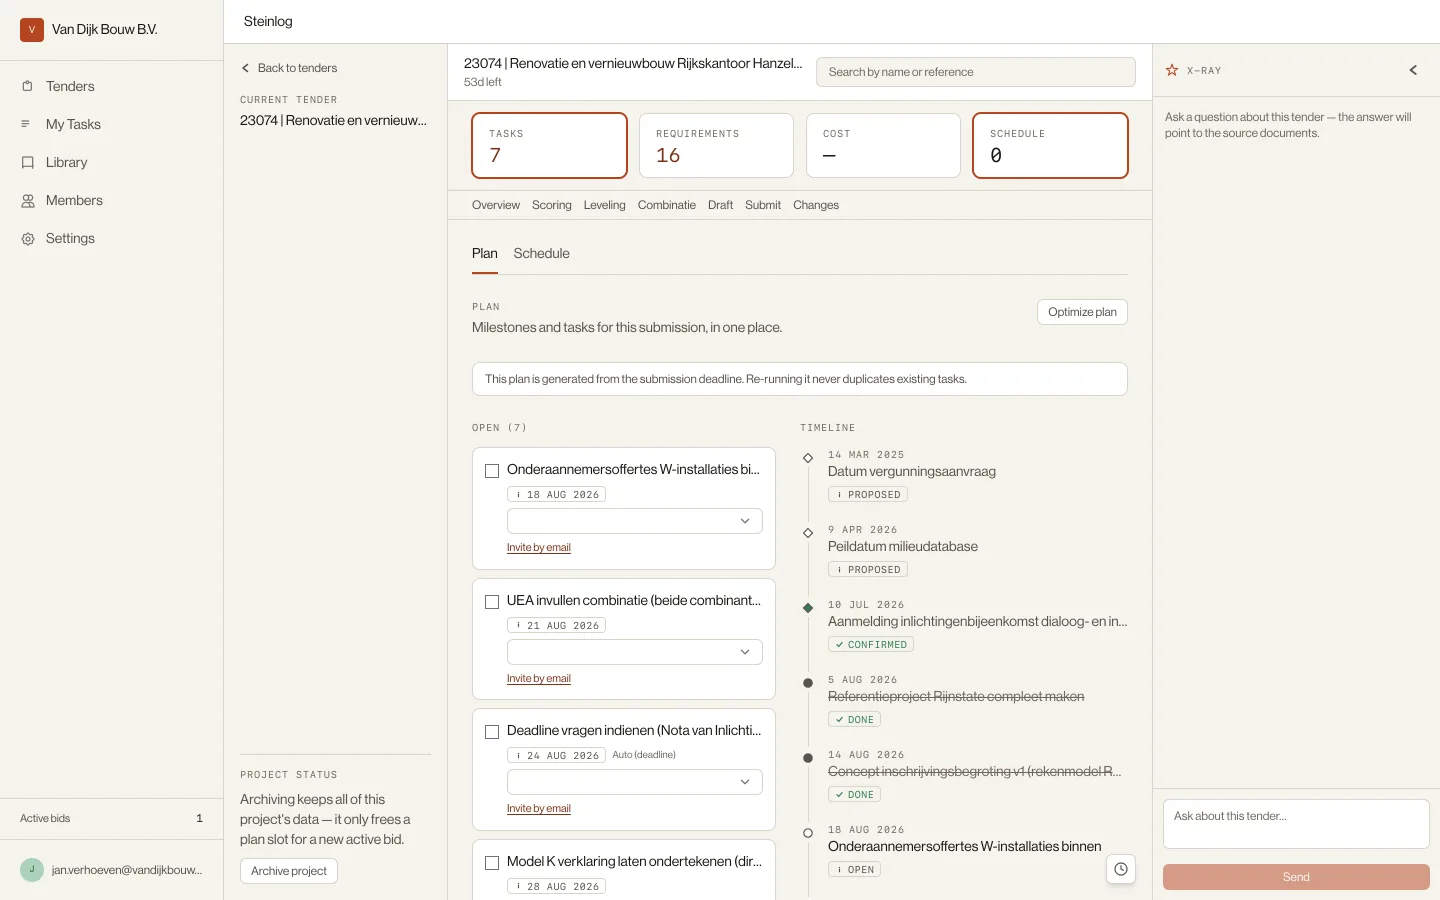Switch to the Combinatie tab
The image size is (1440, 900).
point(667,205)
